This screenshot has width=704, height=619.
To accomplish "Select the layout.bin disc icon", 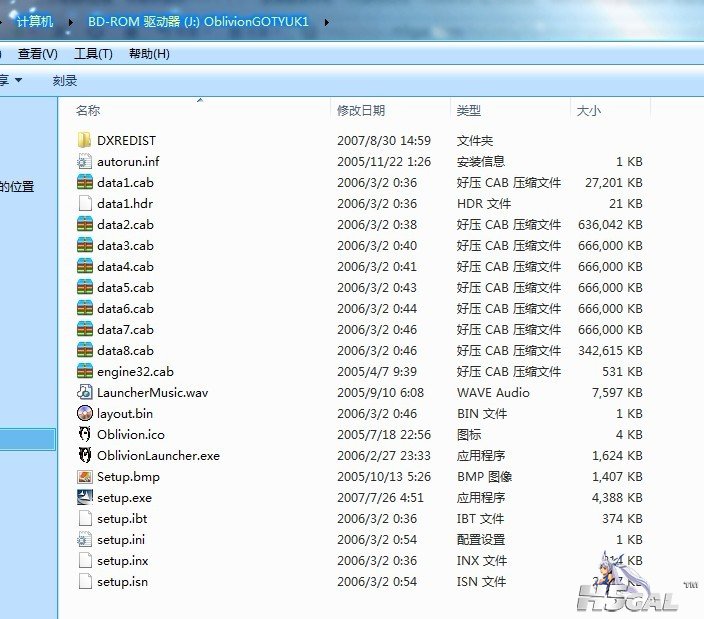I will click(x=84, y=413).
